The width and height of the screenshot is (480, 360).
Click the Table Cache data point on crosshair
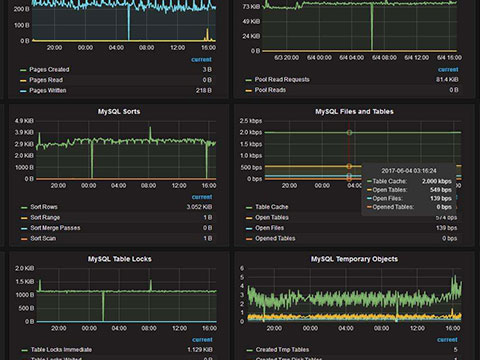[x=349, y=133]
